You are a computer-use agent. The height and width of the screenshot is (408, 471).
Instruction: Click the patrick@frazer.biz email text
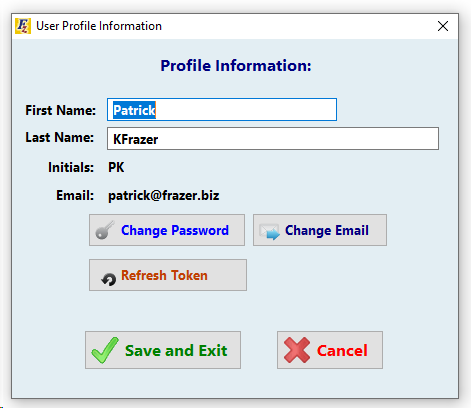[164, 195]
